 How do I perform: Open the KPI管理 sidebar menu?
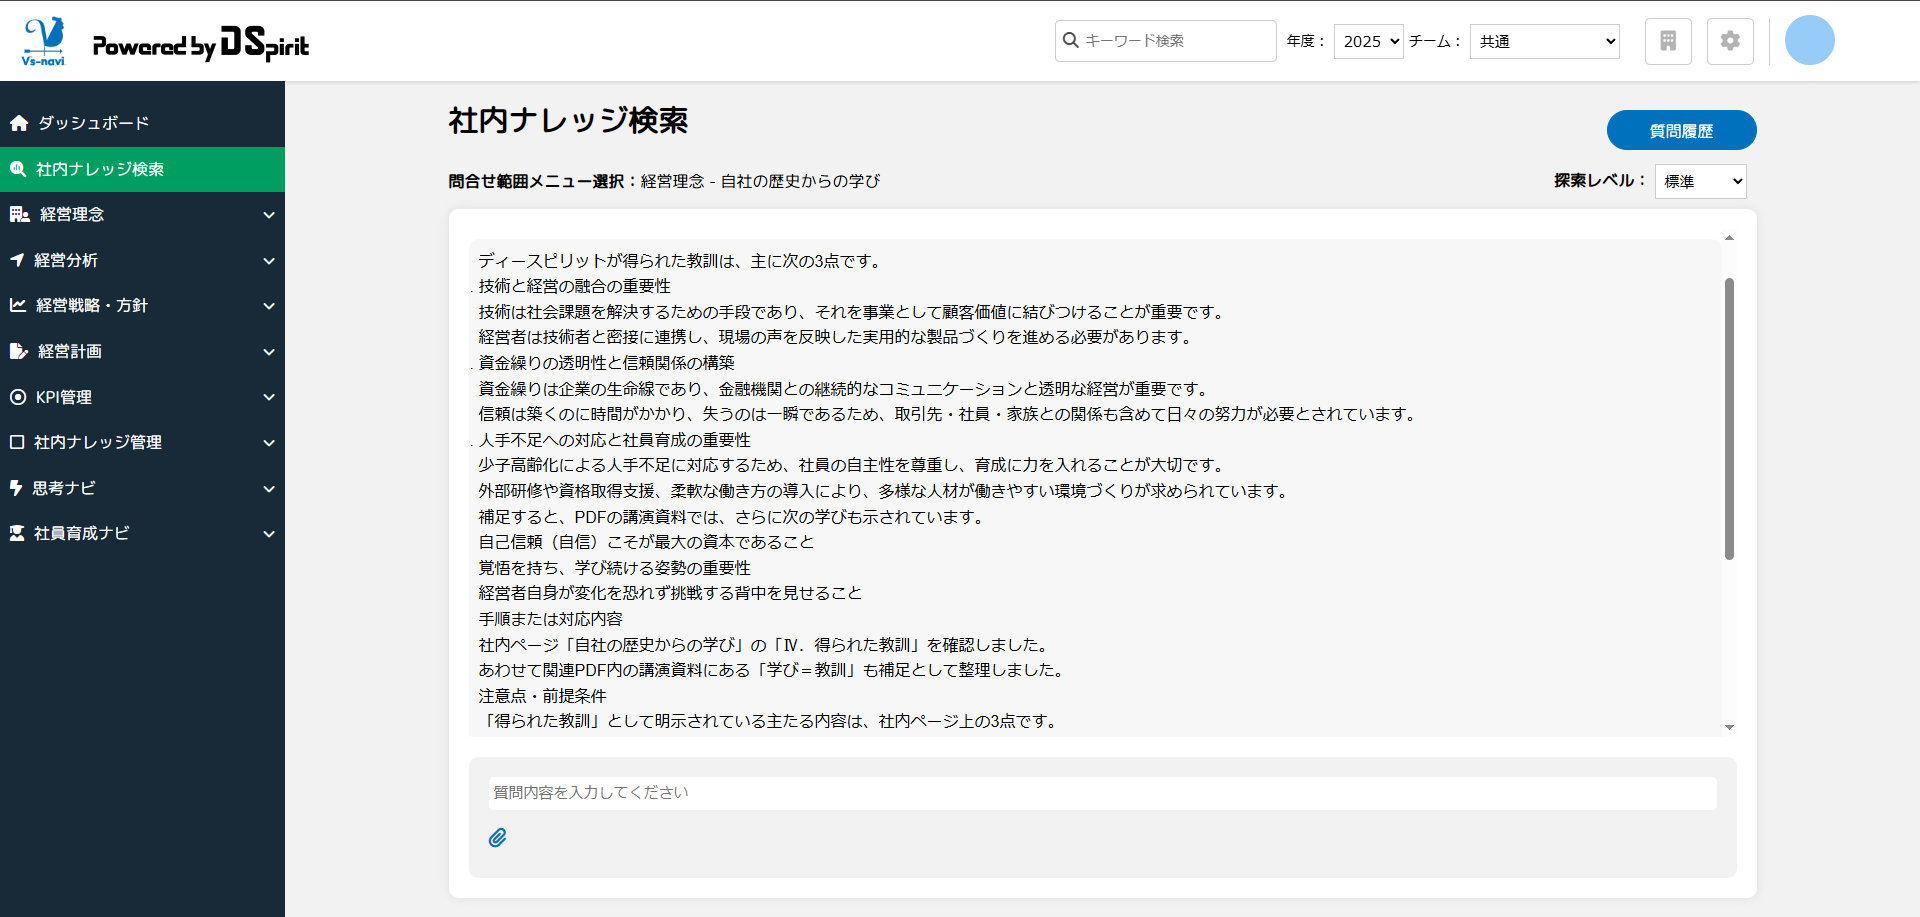(142, 397)
